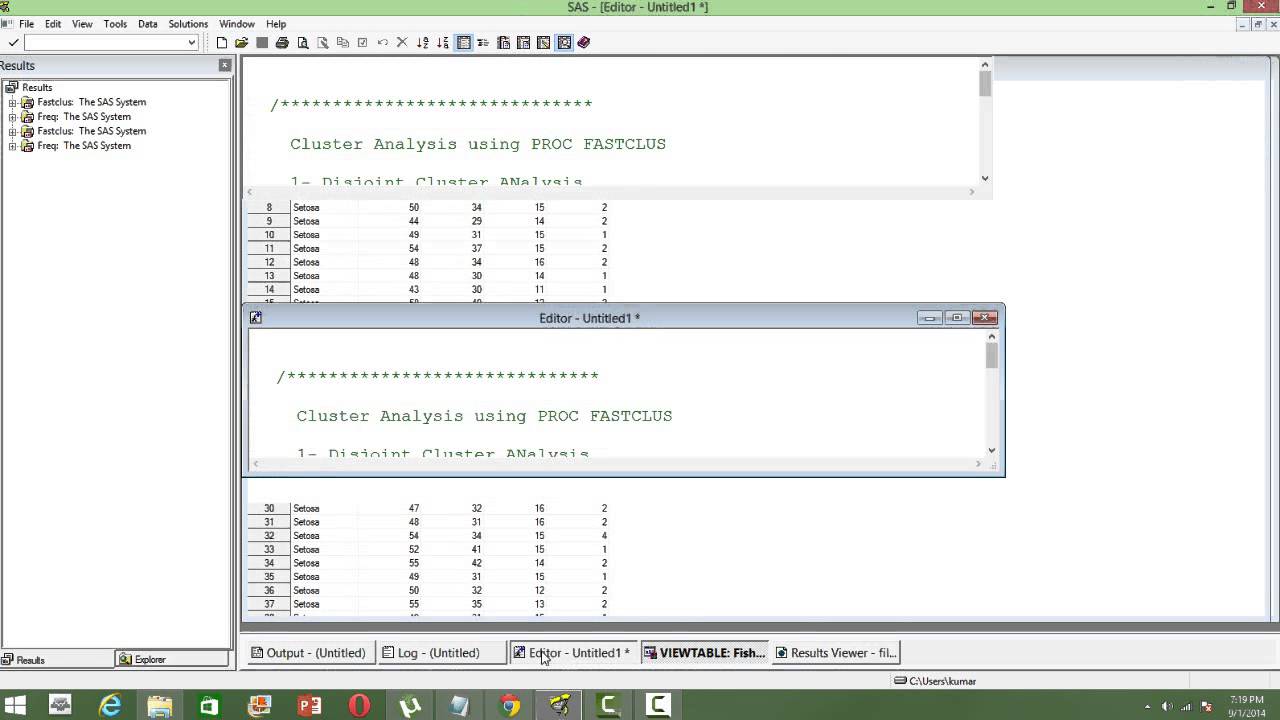Sort ascending with the A-Z icon
The height and width of the screenshot is (720, 1280).
(x=422, y=43)
